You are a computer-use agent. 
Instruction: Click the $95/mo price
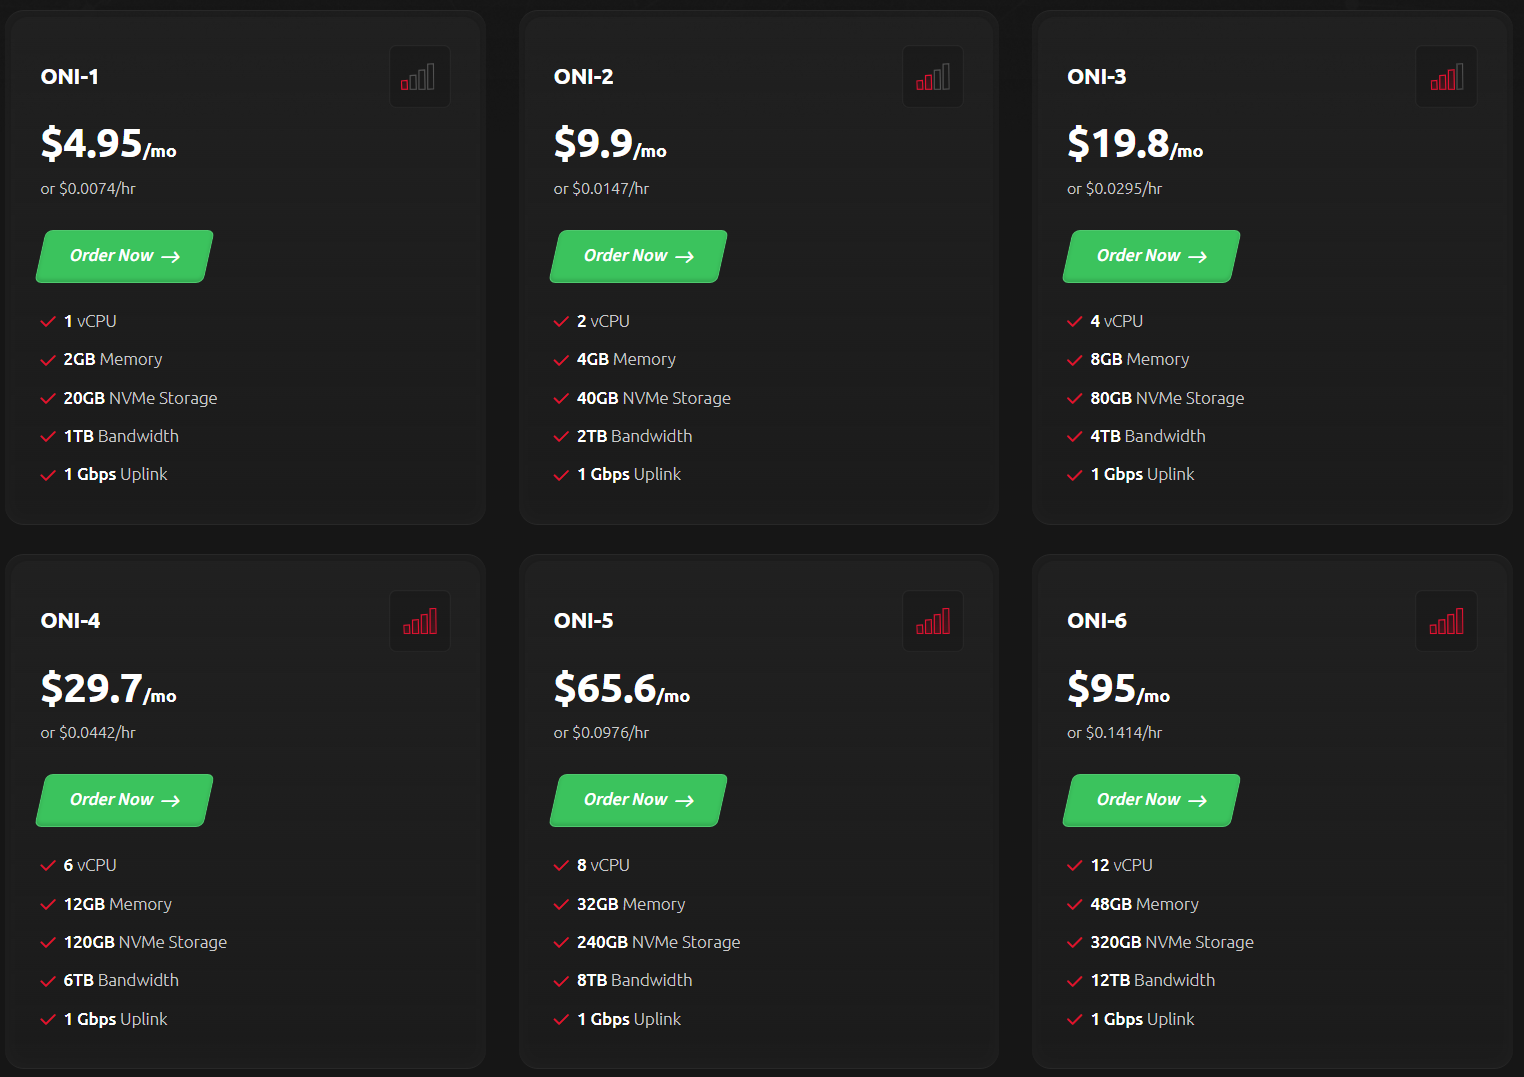pos(1118,688)
